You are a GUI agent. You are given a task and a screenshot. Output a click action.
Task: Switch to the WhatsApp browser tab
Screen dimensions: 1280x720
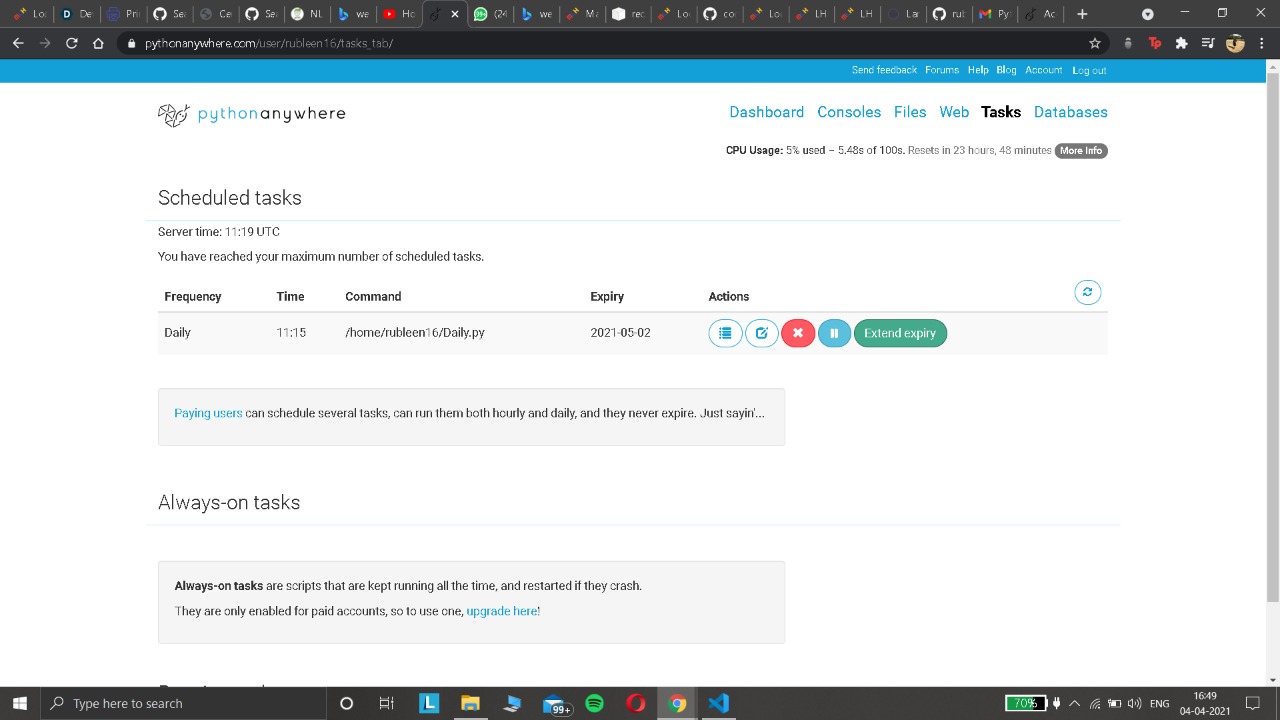pyautogui.click(x=490, y=14)
